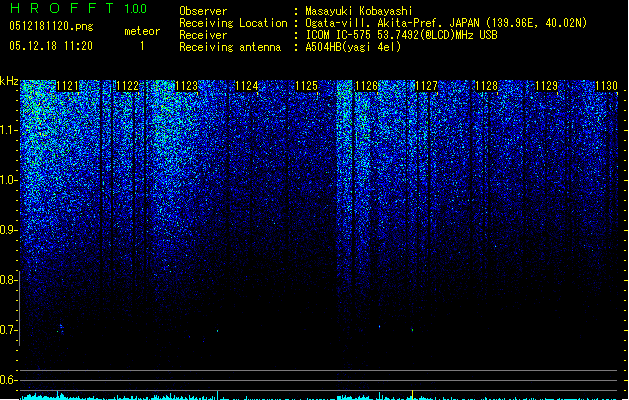The width and height of the screenshot is (629, 400).
Task: Click the 1.1 frequency axis label
Action: (8, 130)
